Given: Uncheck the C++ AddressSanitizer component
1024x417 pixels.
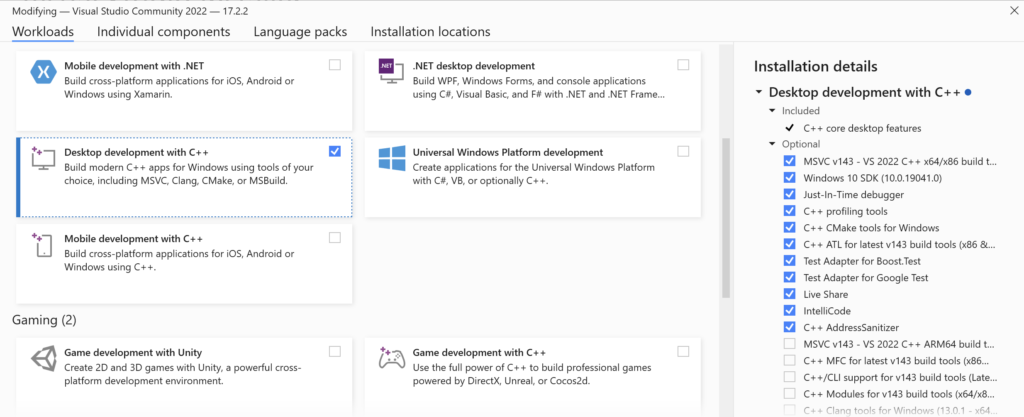Looking at the screenshot, I should tap(790, 328).
